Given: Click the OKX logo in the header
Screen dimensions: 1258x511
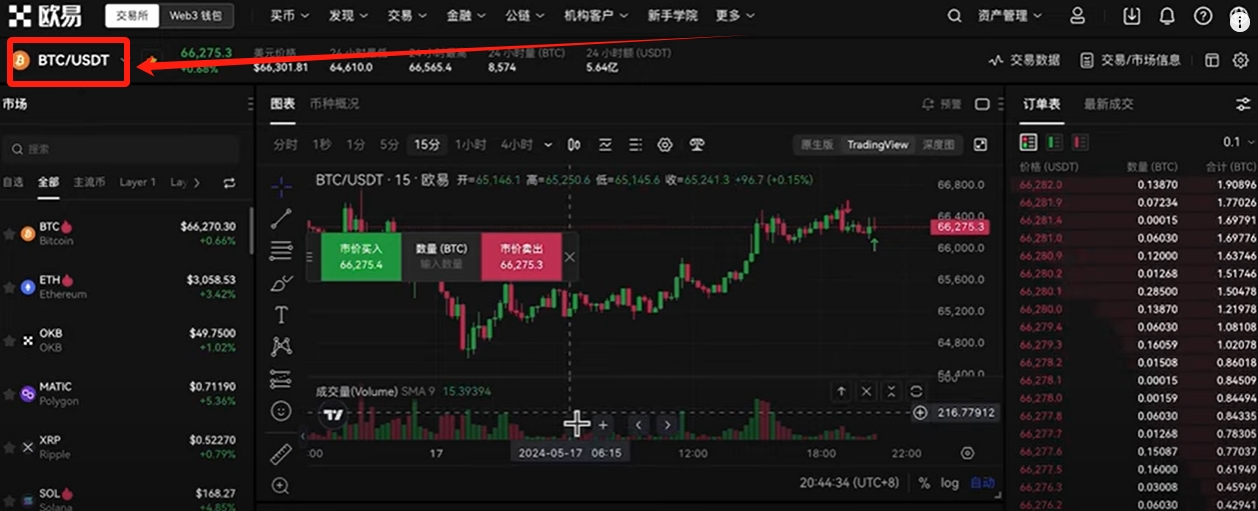Looking at the screenshot, I should tap(46, 16).
